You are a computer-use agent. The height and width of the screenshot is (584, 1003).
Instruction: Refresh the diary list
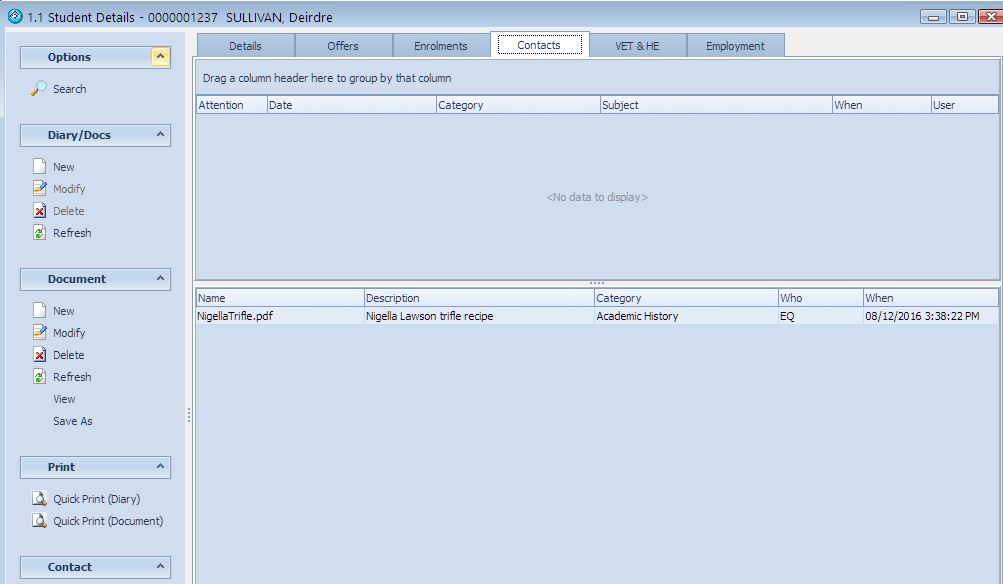coord(40,232)
